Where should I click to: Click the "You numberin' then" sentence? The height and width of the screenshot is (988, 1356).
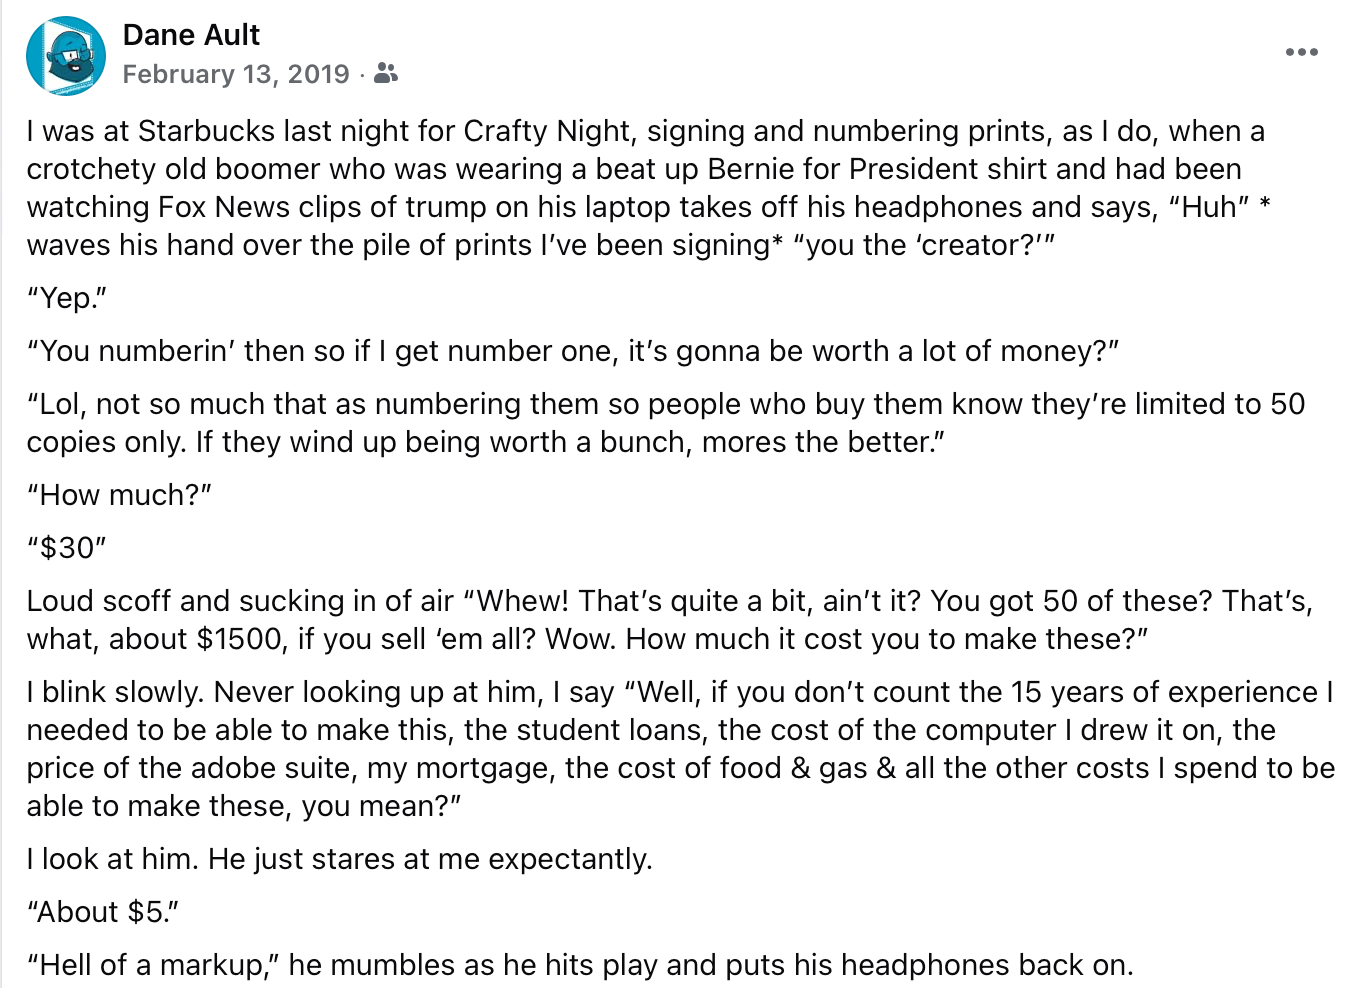click(x=572, y=351)
